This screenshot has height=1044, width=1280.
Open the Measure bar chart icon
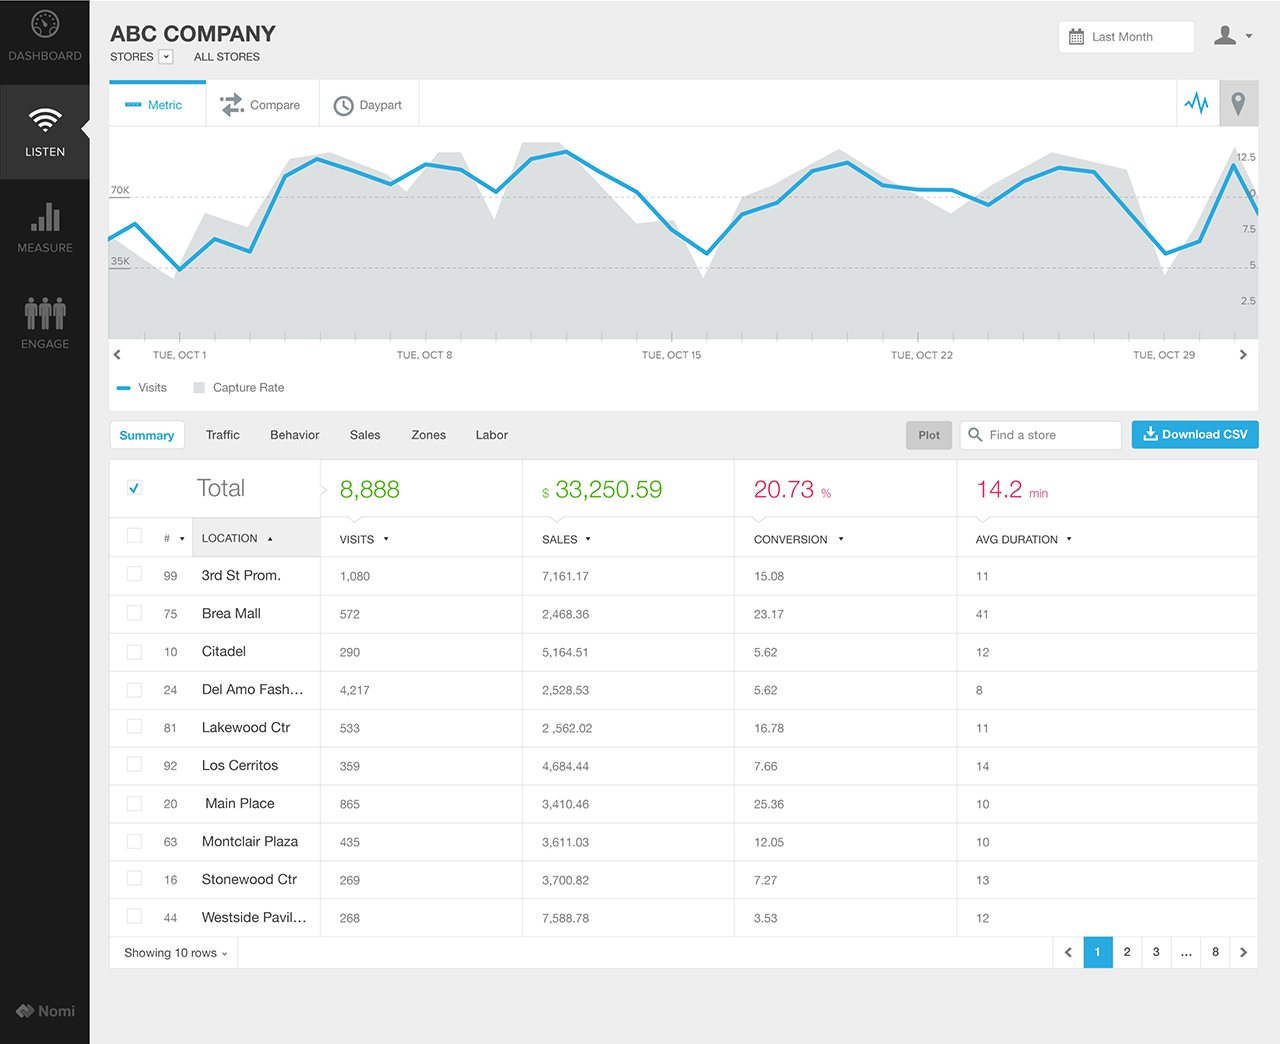click(x=45, y=217)
